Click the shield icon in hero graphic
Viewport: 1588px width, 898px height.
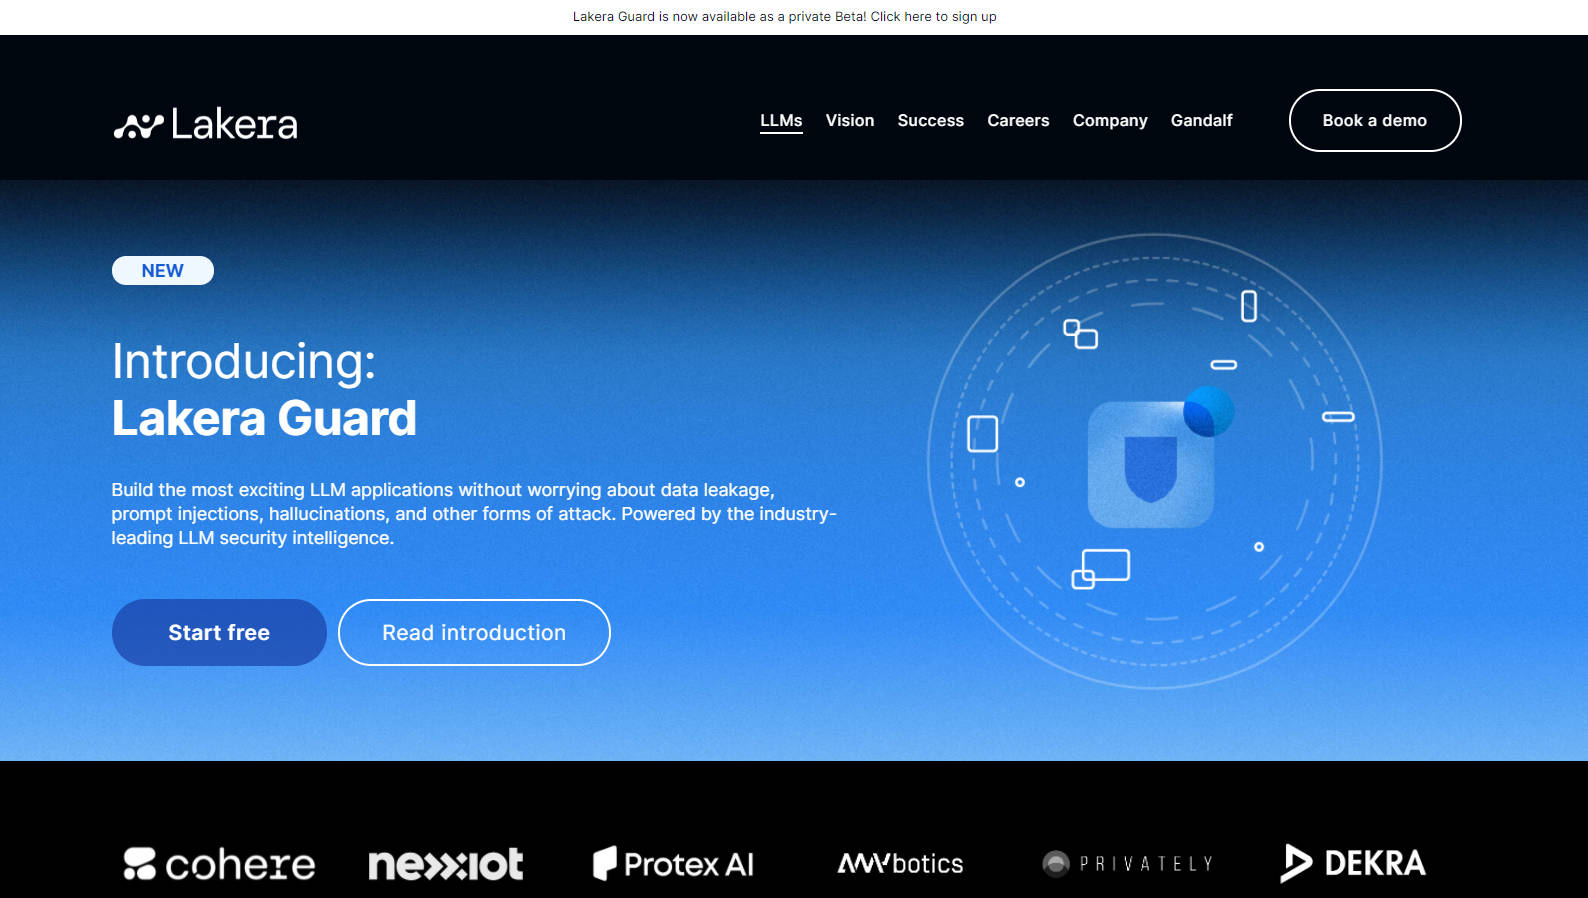click(1150, 466)
